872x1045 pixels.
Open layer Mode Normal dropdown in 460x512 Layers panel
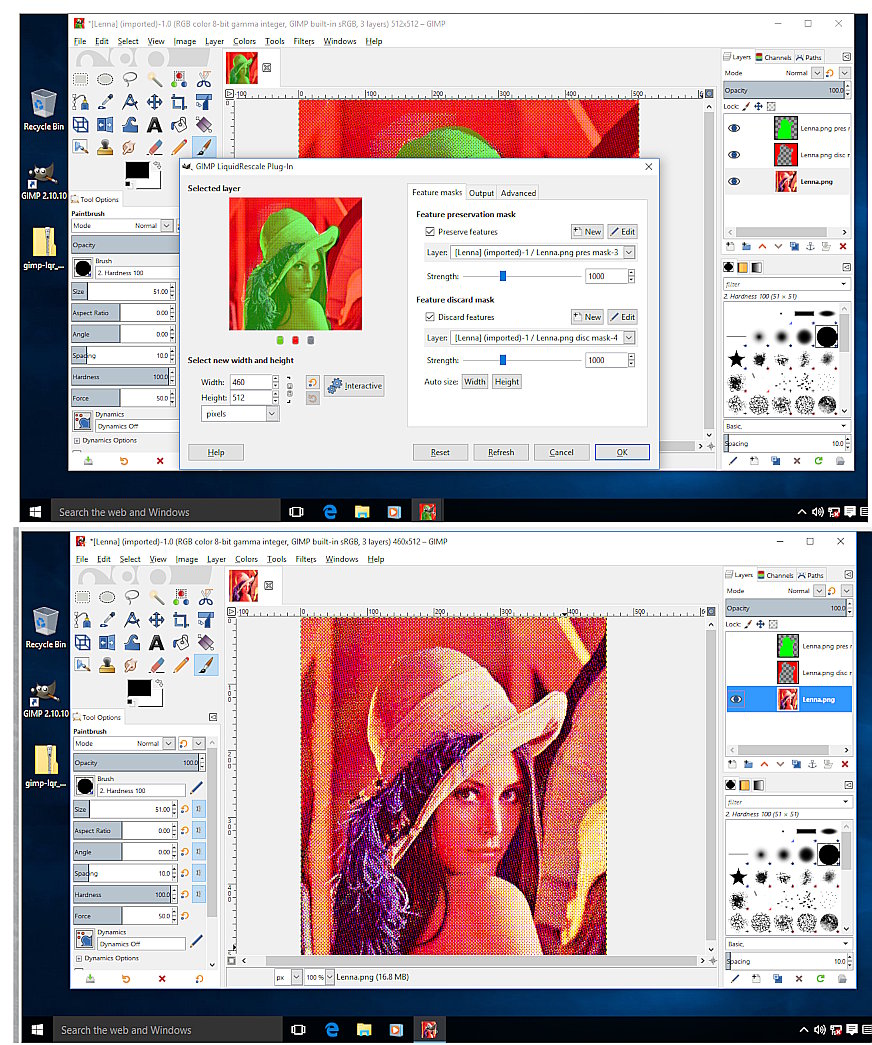coord(819,590)
